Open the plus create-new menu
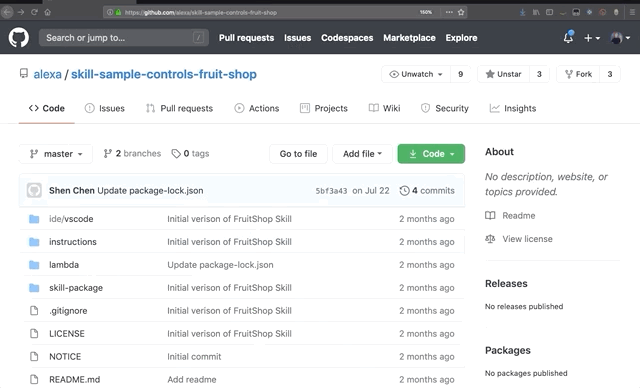This screenshot has height=388, width=640. pos(591,38)
